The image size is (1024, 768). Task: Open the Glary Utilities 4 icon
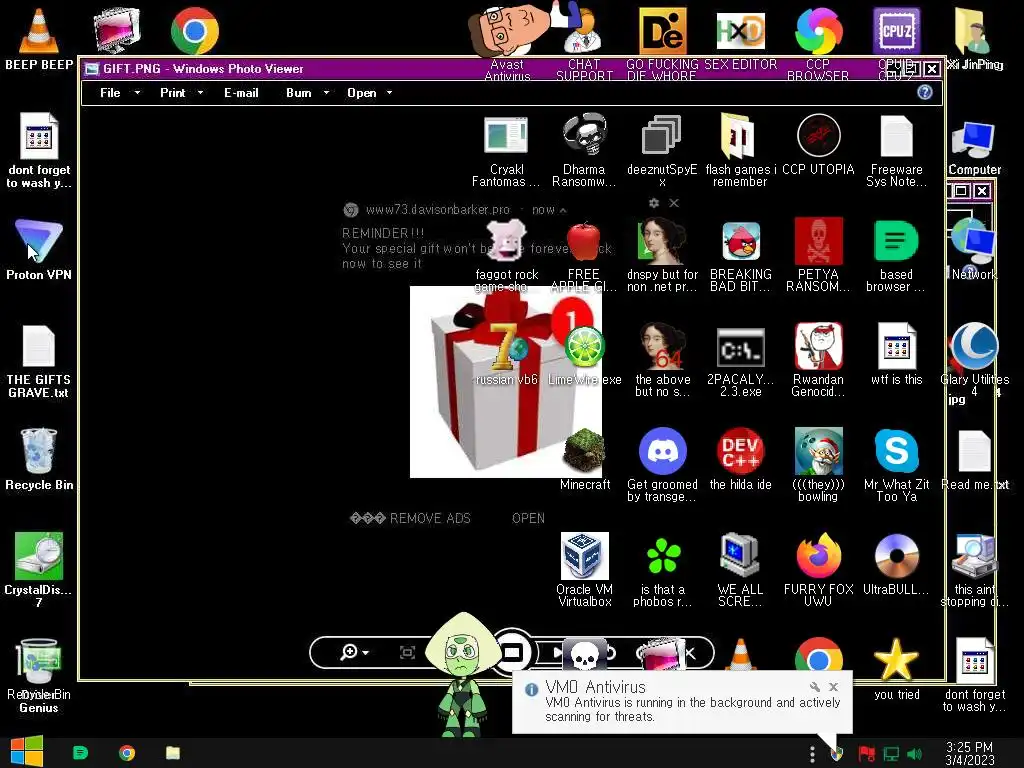[x=974, y=346]
